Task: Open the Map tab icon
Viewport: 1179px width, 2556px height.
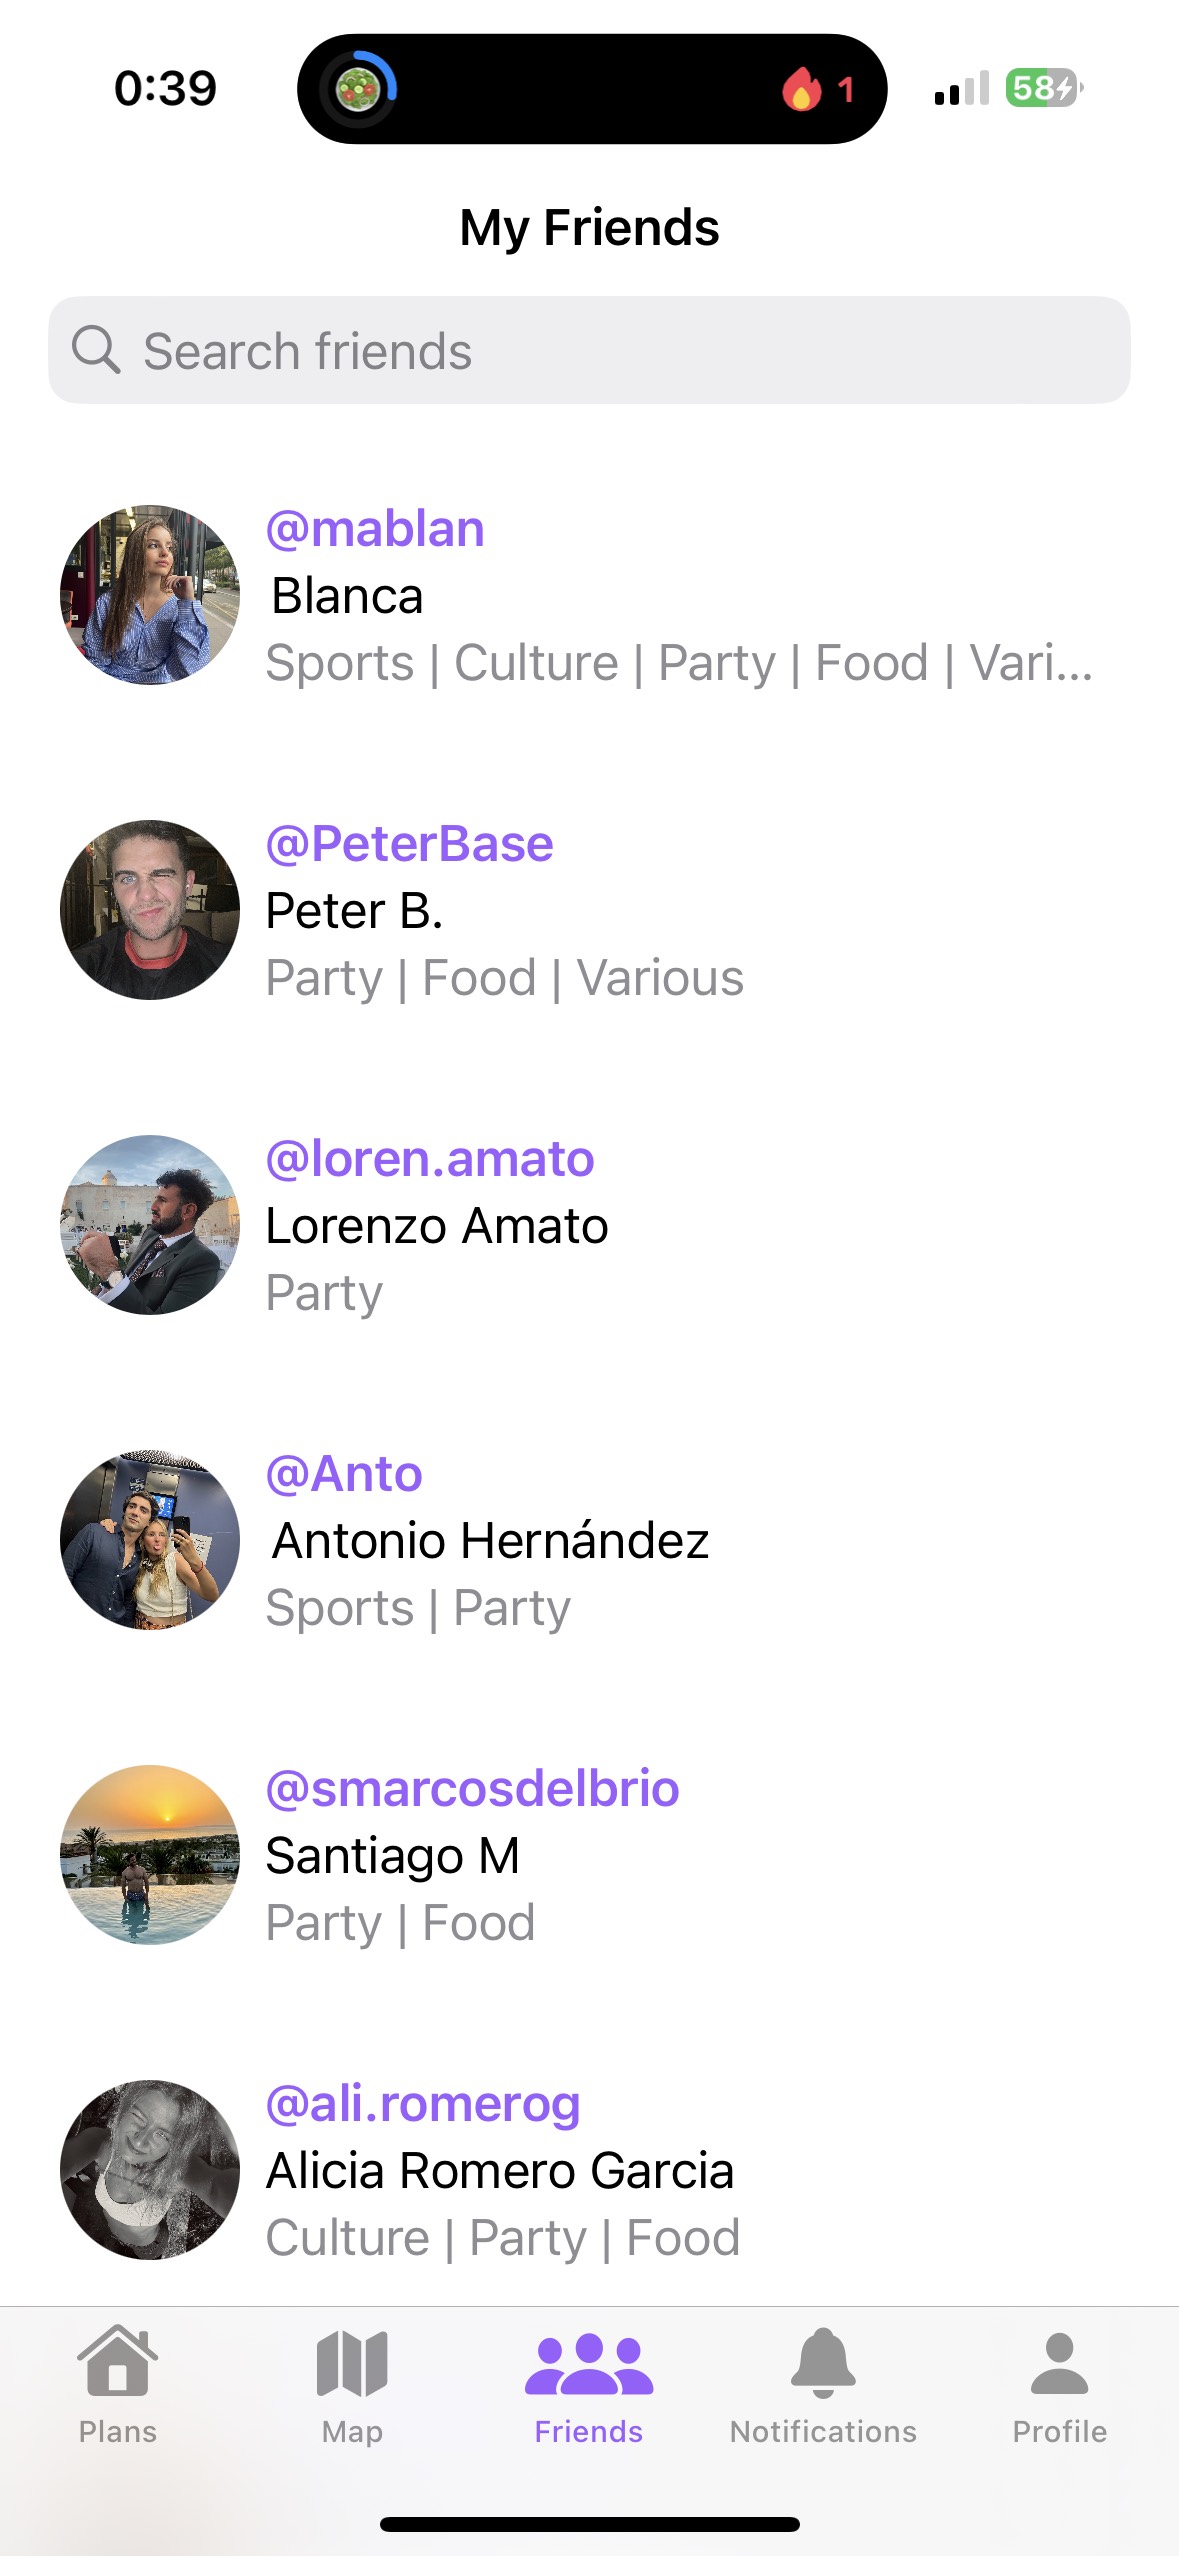Action: 352,2364
